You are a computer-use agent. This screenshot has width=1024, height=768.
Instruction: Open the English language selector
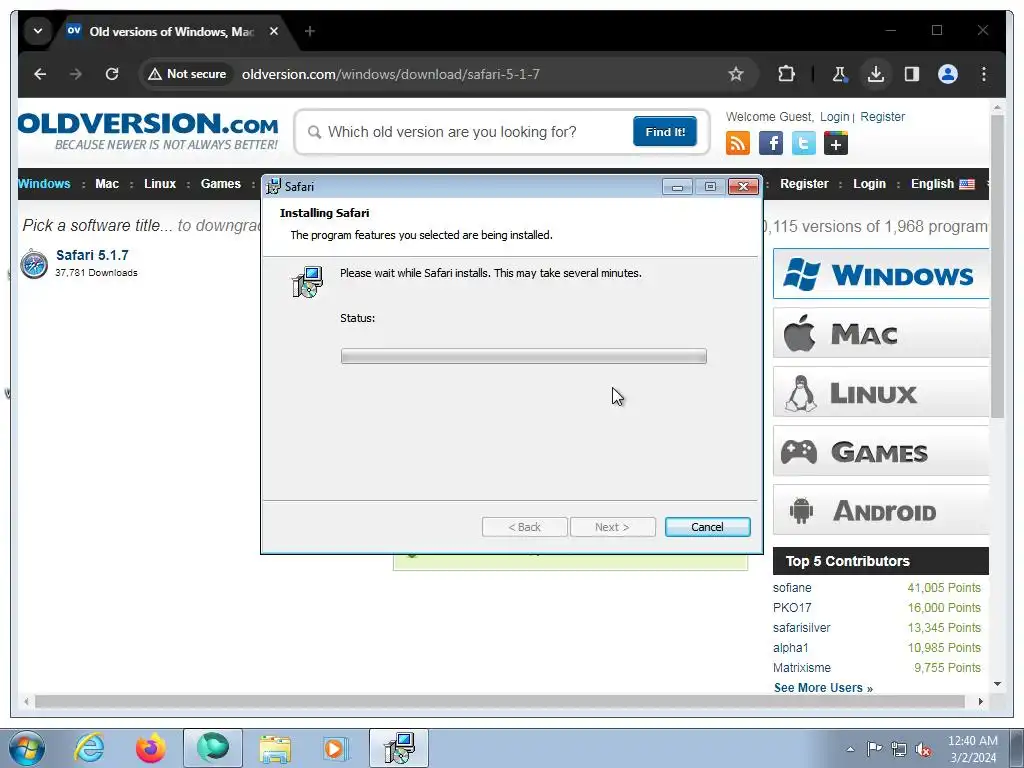coord(942,184)
